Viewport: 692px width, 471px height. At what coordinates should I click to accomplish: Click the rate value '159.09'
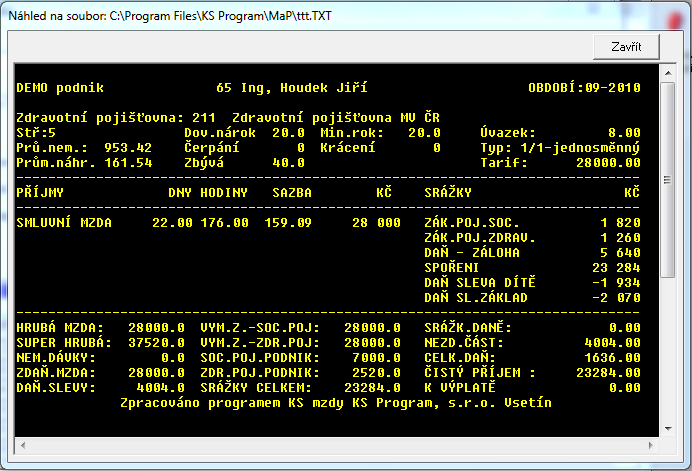288,222
